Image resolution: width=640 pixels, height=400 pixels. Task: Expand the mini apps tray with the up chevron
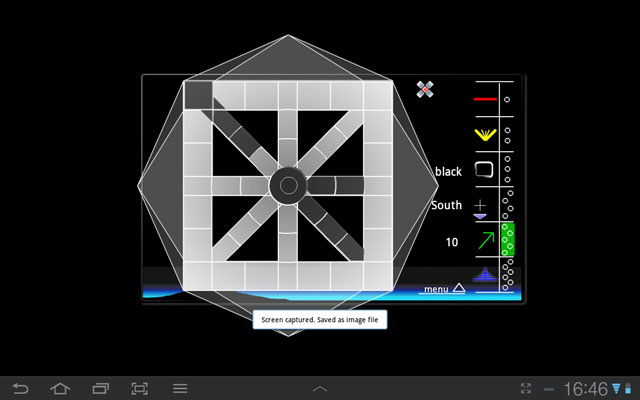pyautogui.click(x=320, y=389)
